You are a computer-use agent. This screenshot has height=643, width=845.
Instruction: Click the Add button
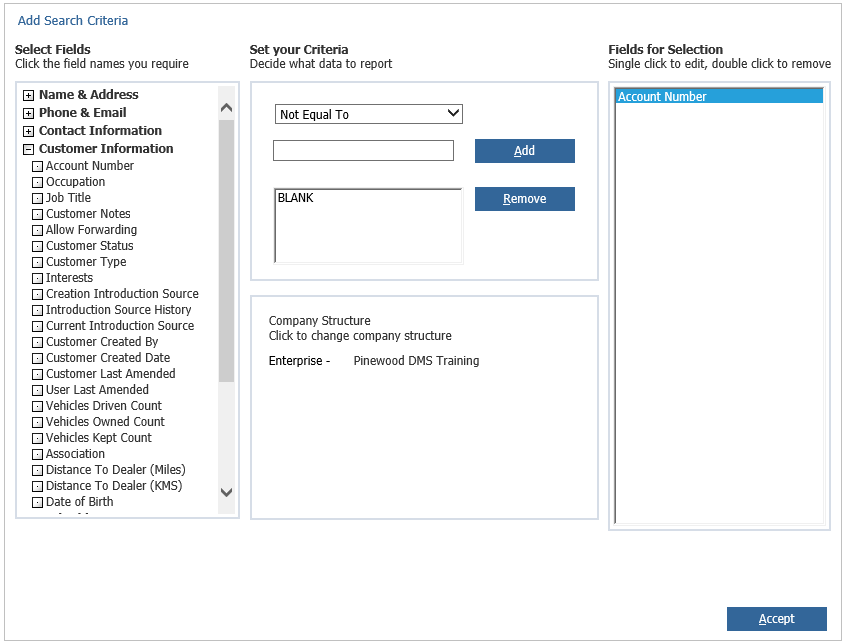pos(524,151)
